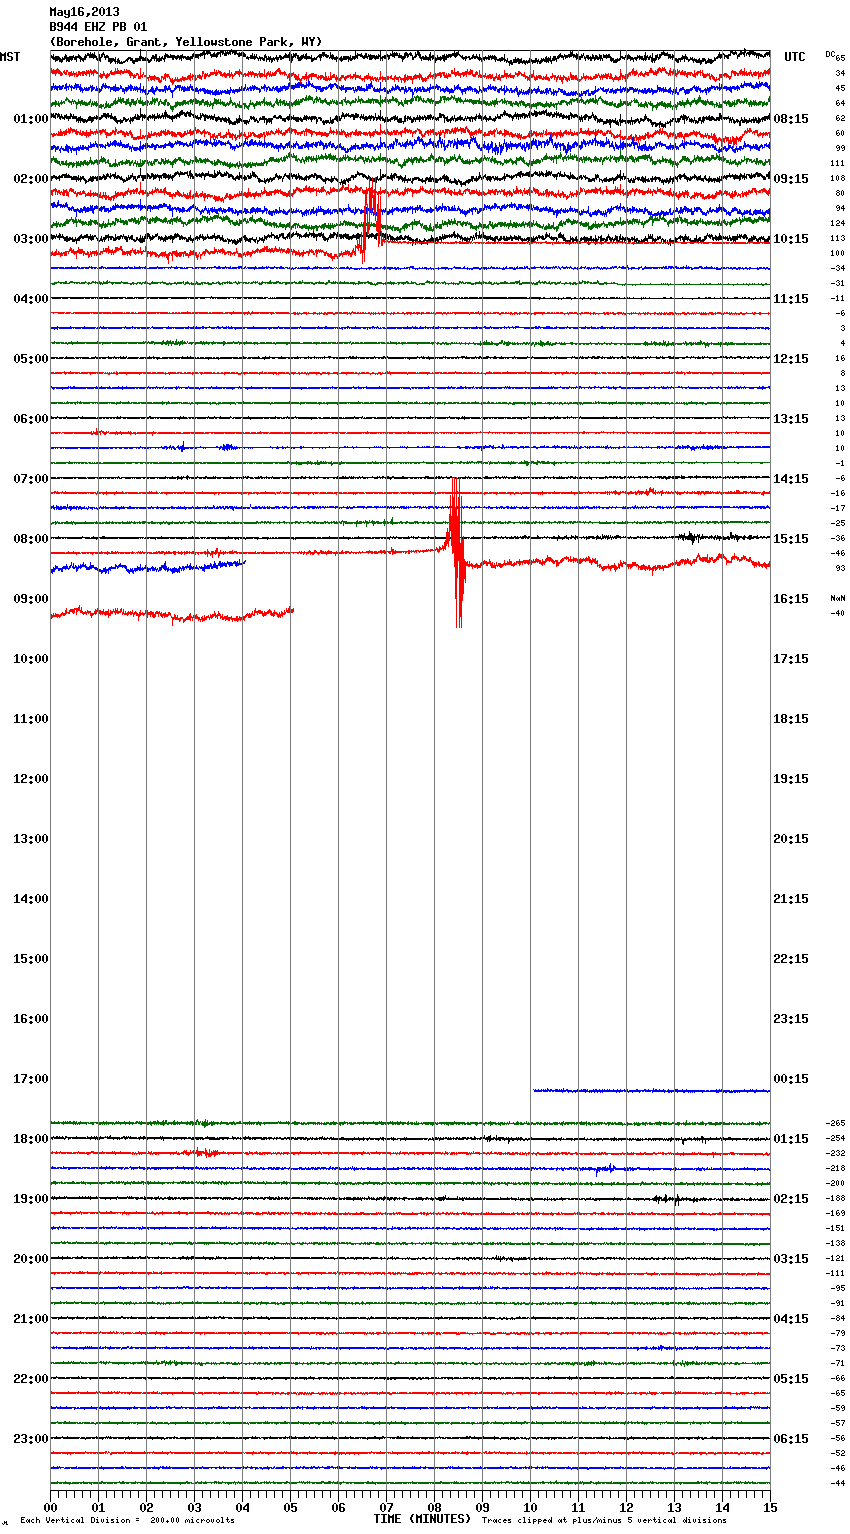The width and height of the screenshot is (850, 1534).
Task: Click minute tick "05" on bottom axis
Action: point(290,1507)
